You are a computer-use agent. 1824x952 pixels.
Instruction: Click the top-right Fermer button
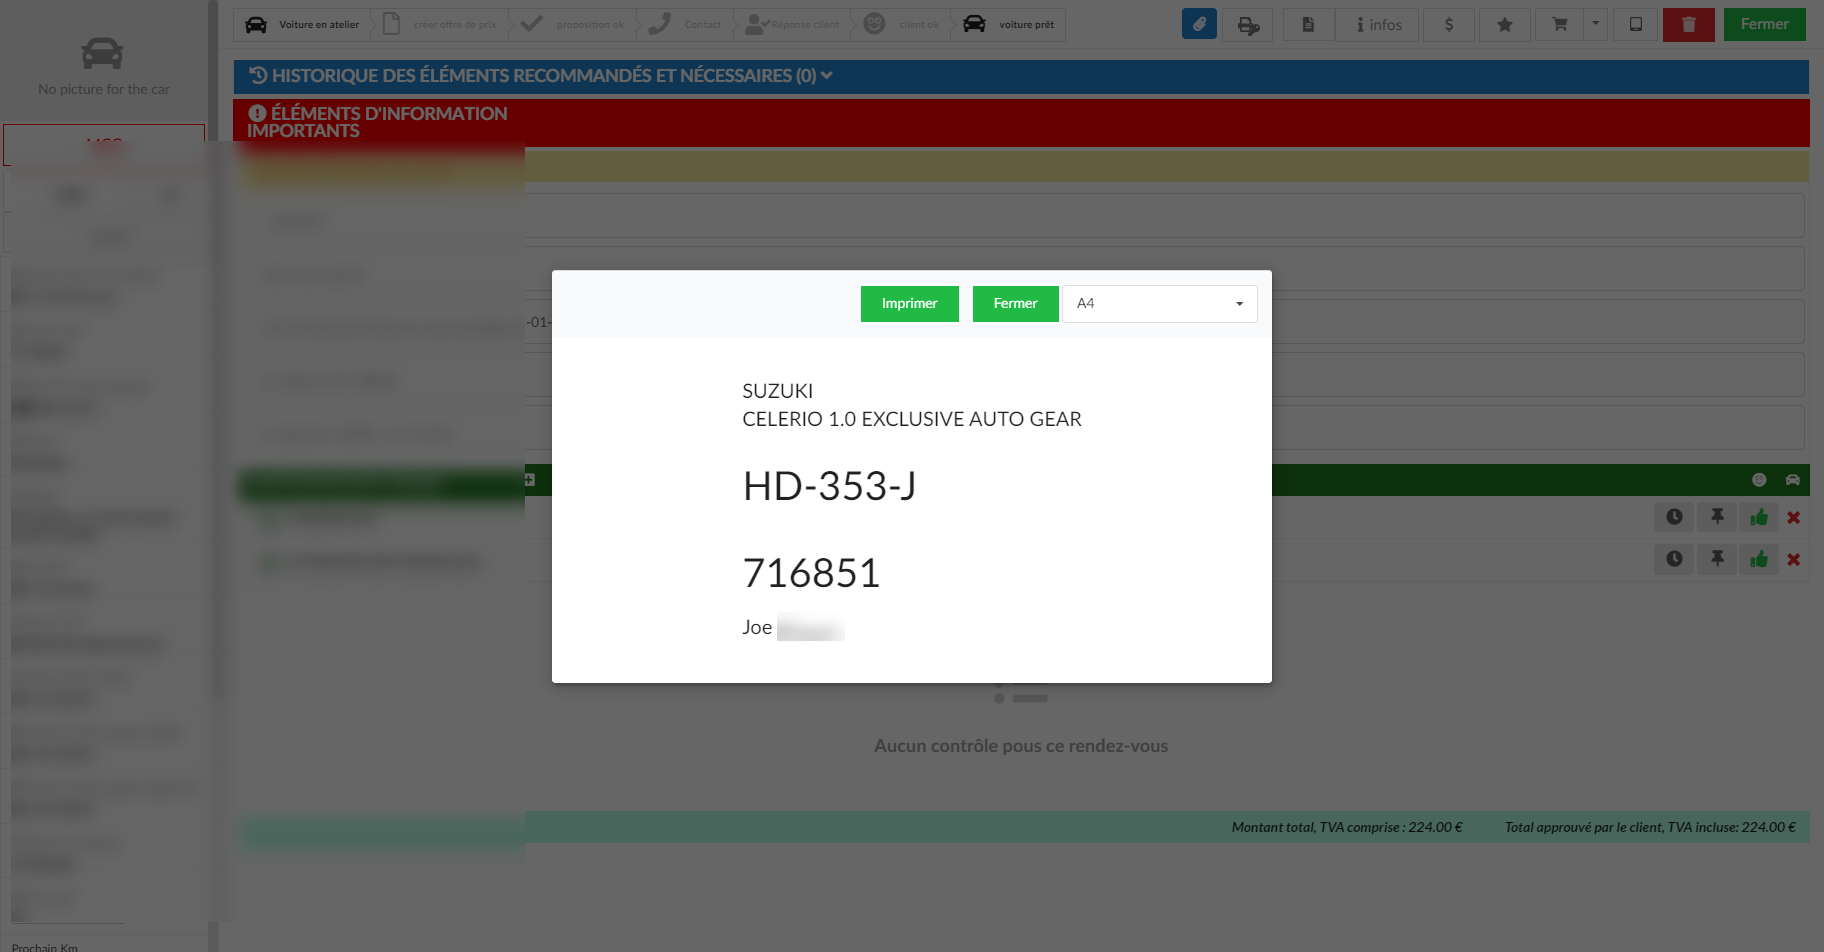click(x=1764, y=25)
